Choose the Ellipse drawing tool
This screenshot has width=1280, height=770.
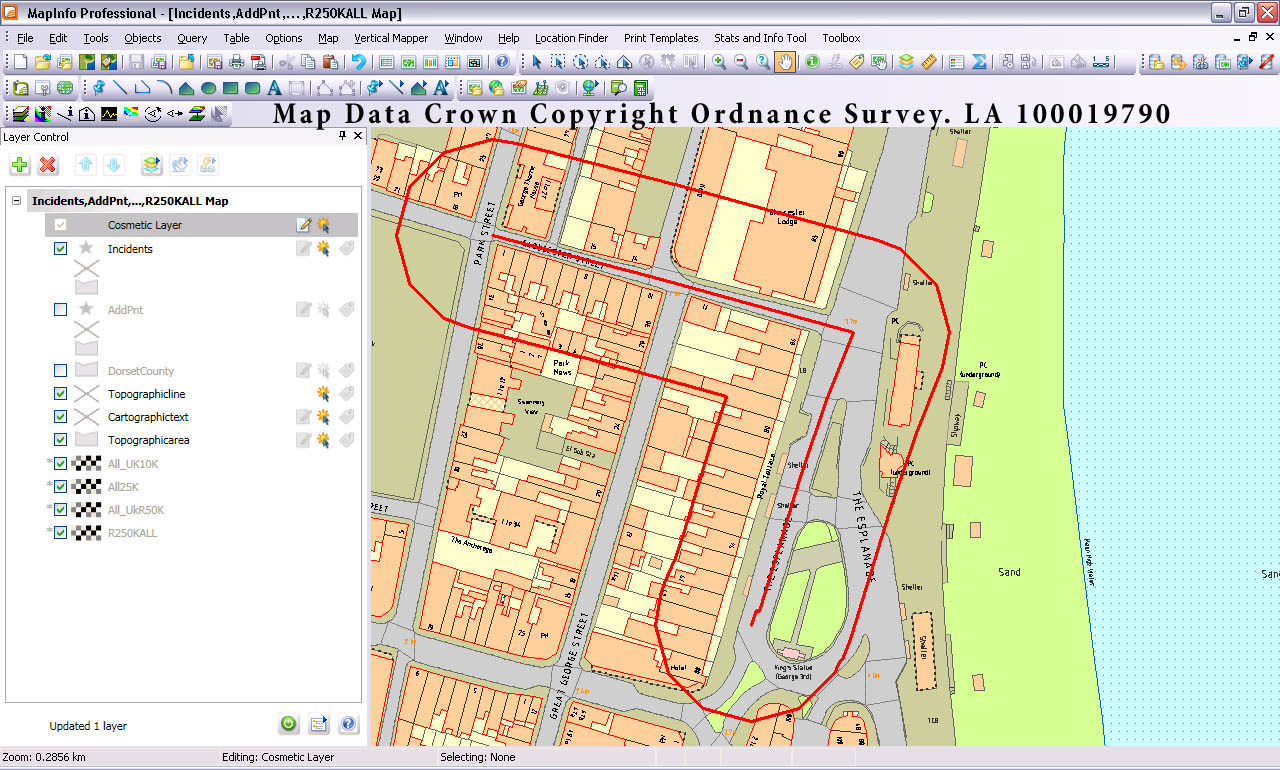click(208, 88)
